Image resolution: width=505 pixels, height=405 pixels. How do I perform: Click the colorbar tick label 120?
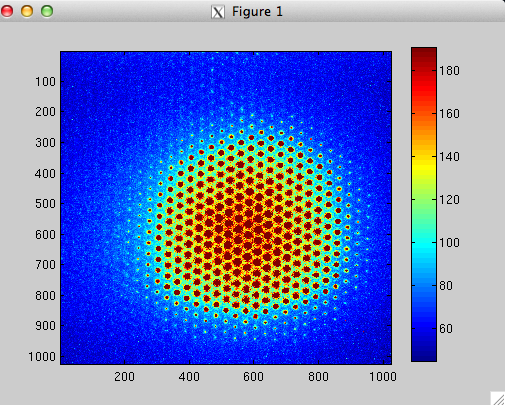tap(449, 200)
